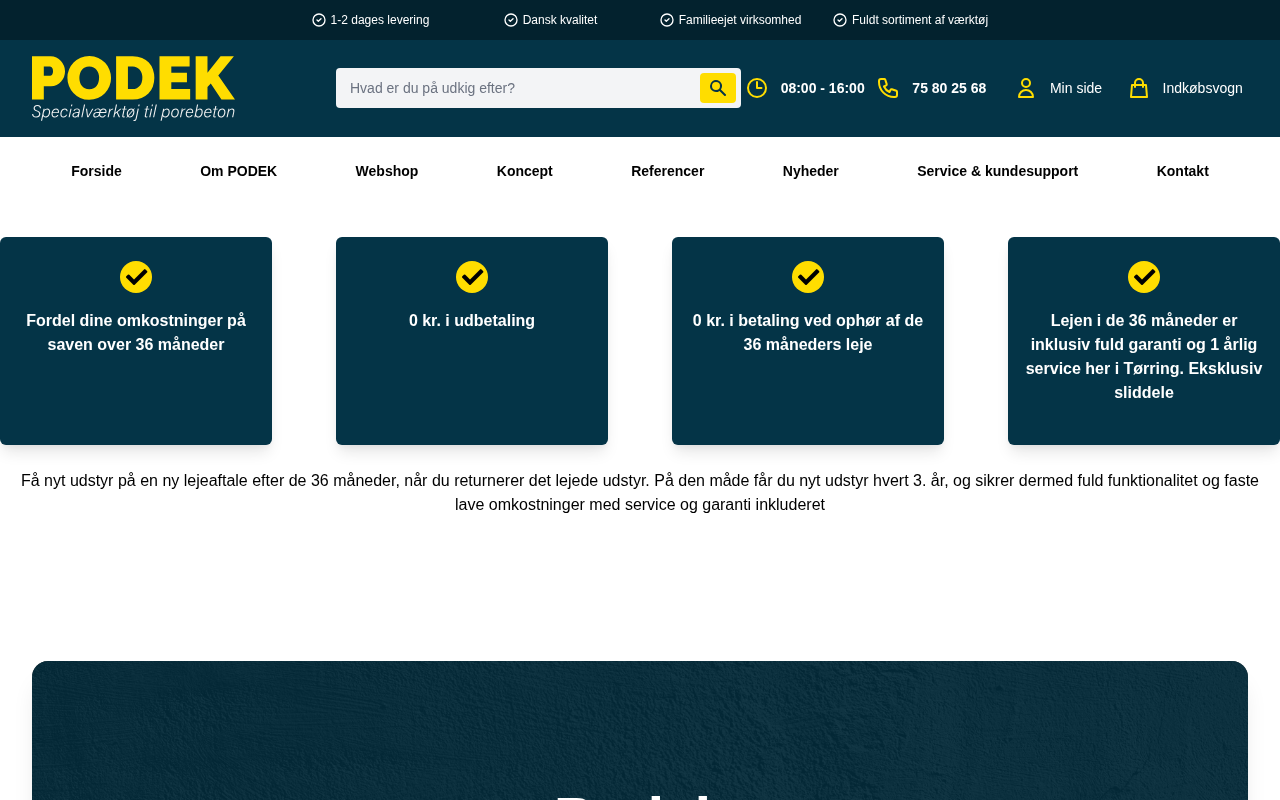Click the '0 kr. i udbetaling' card text
The image size is (1280, 800).
click(x=472, y=321)
